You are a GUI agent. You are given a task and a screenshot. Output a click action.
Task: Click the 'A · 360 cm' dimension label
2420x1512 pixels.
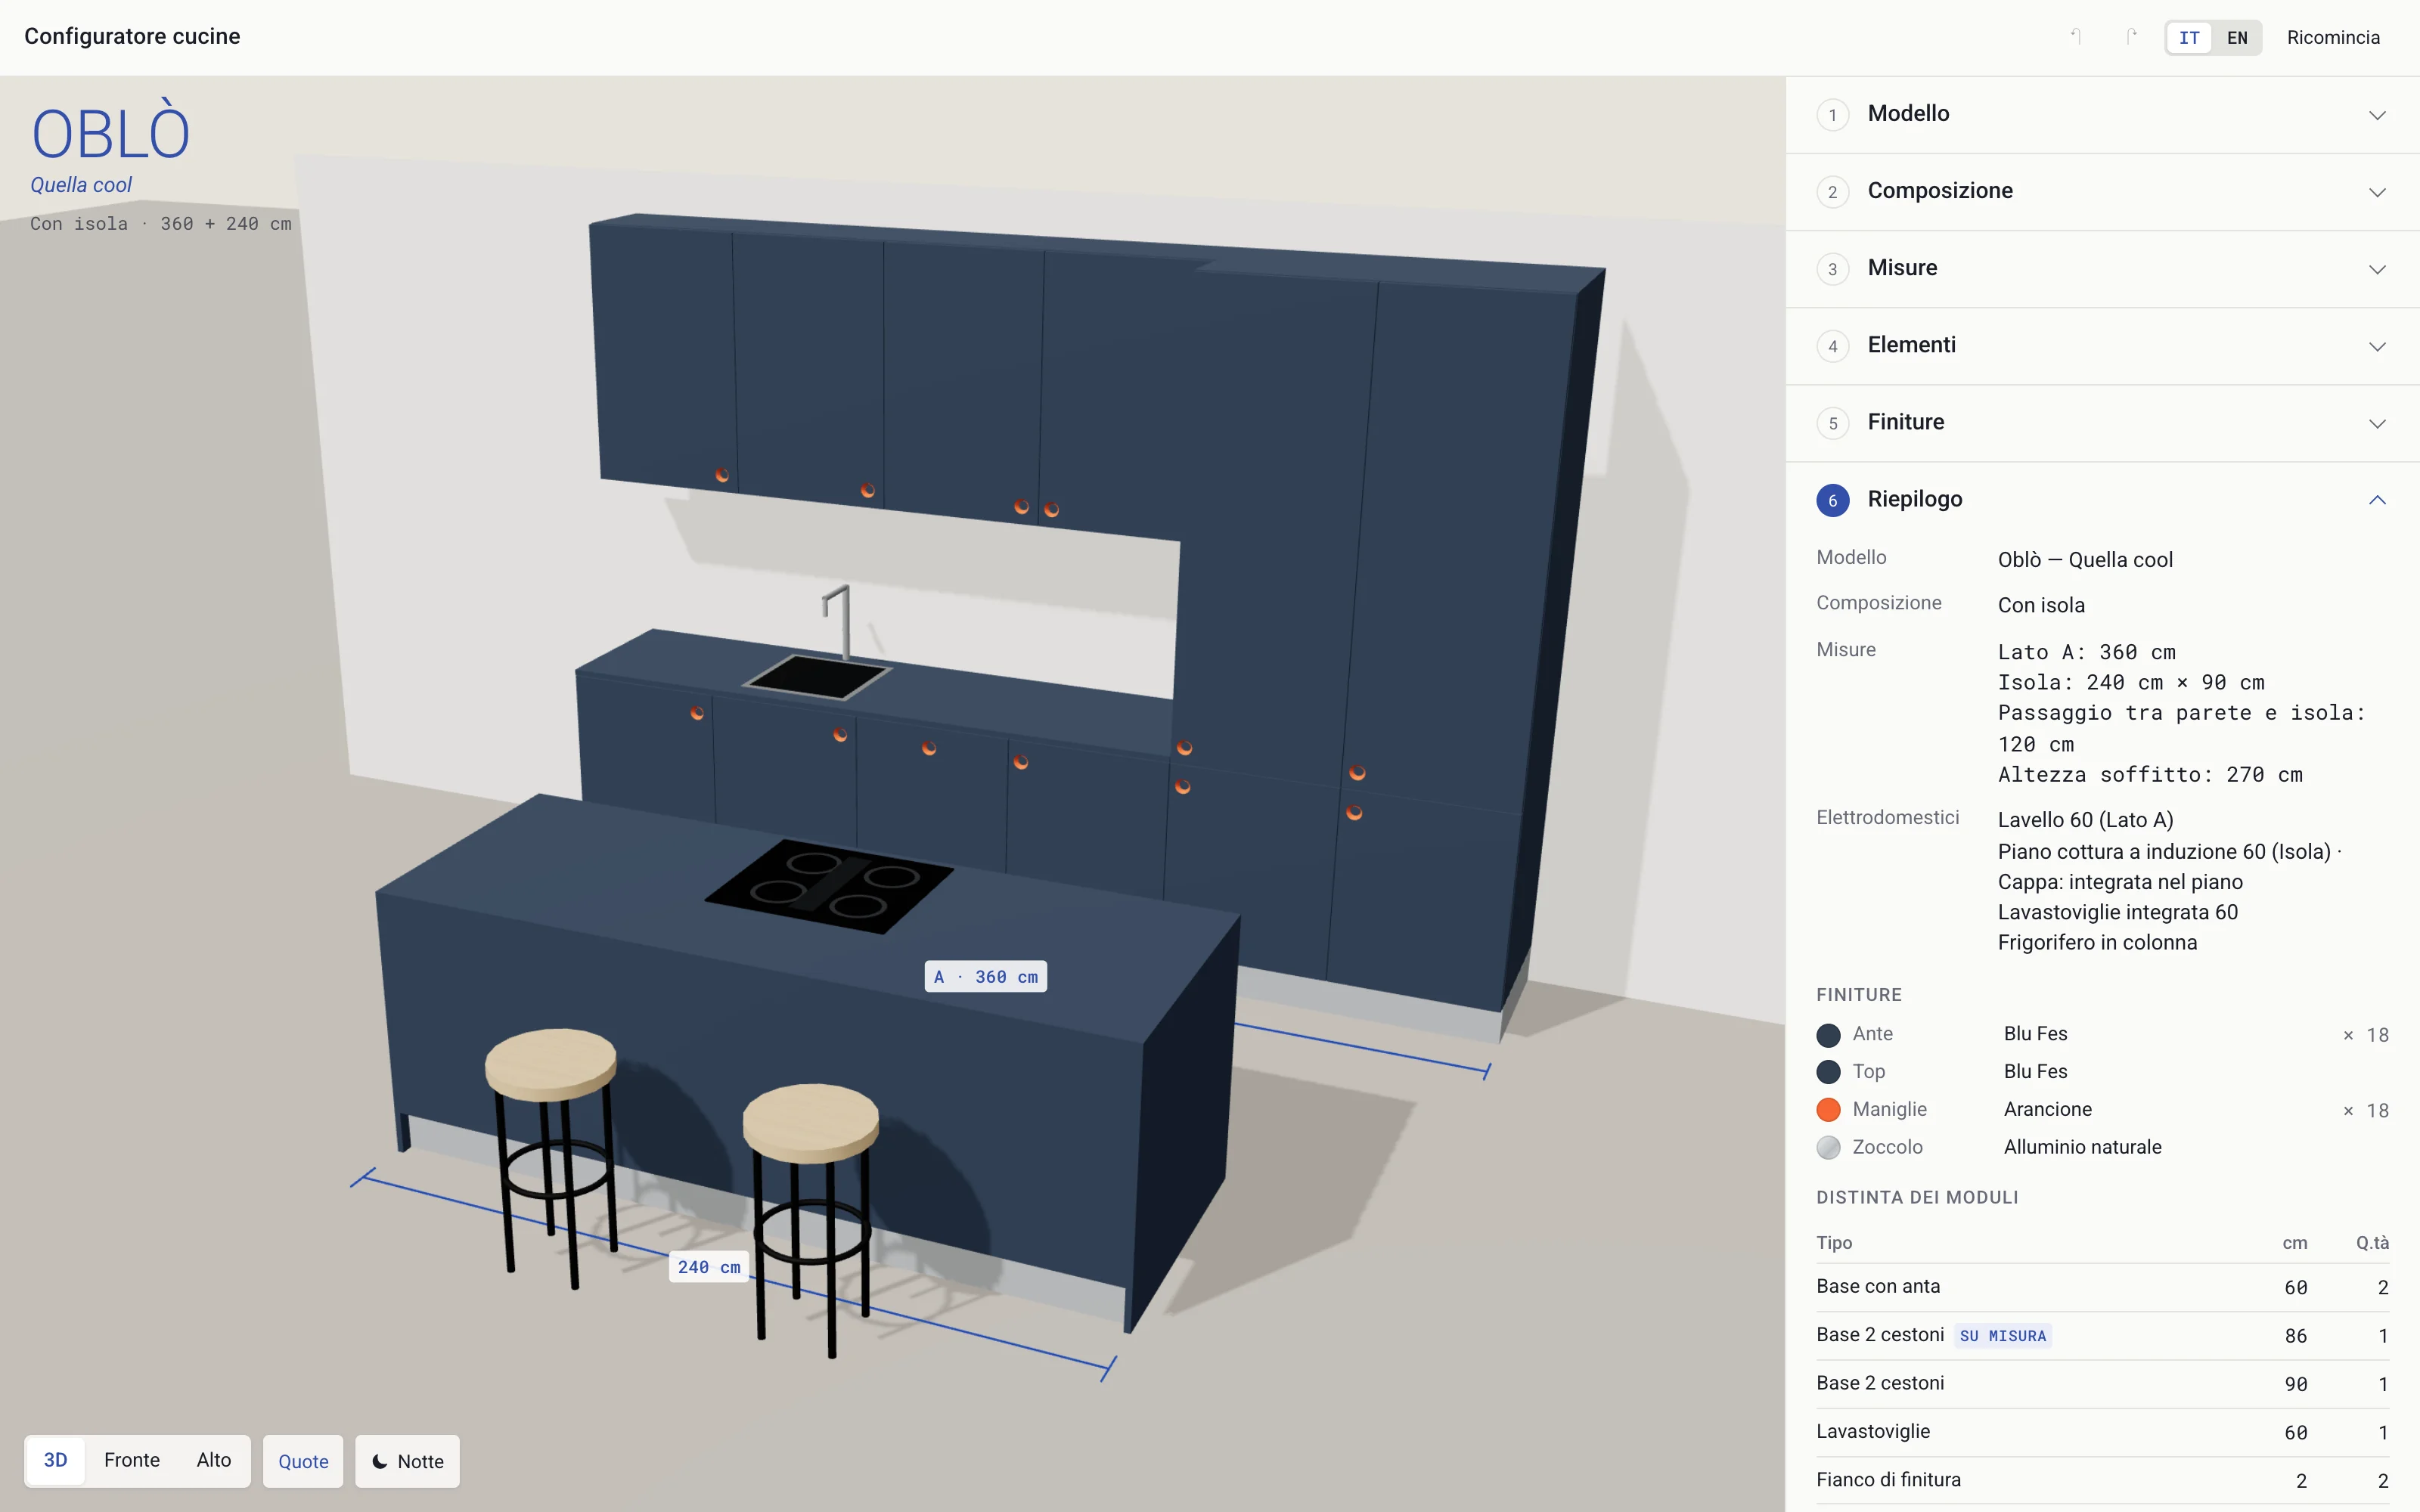[x=986, y=977]
